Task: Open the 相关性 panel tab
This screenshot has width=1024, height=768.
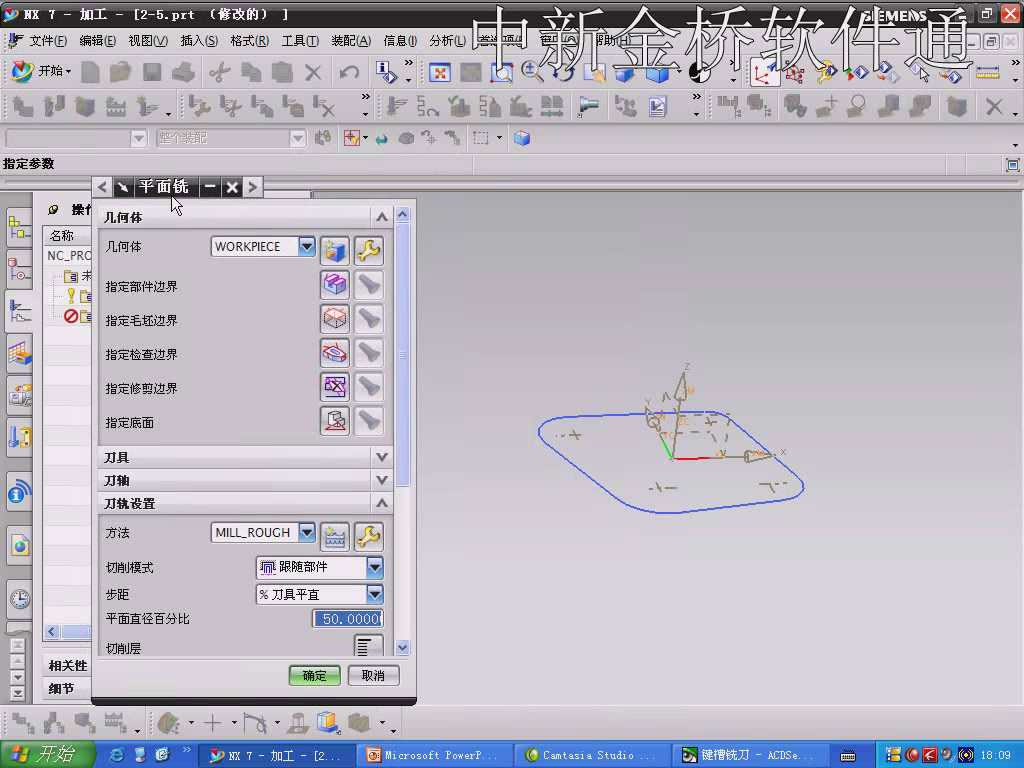Action: point(67,665)
